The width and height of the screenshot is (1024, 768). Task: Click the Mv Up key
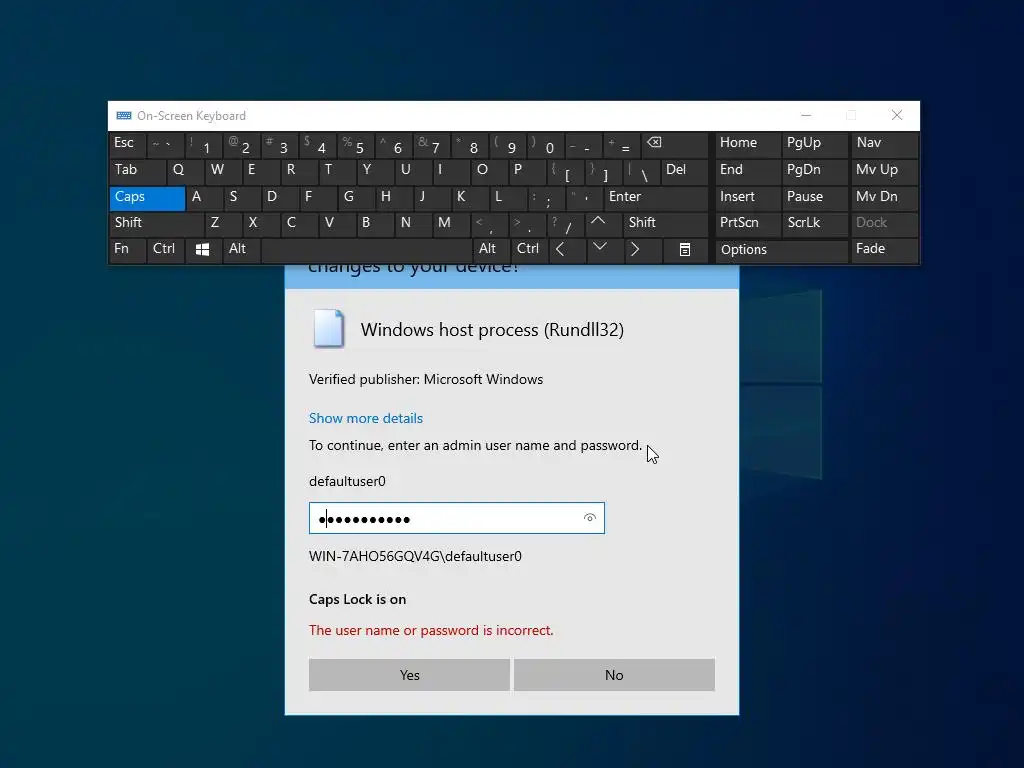point(884,171)
